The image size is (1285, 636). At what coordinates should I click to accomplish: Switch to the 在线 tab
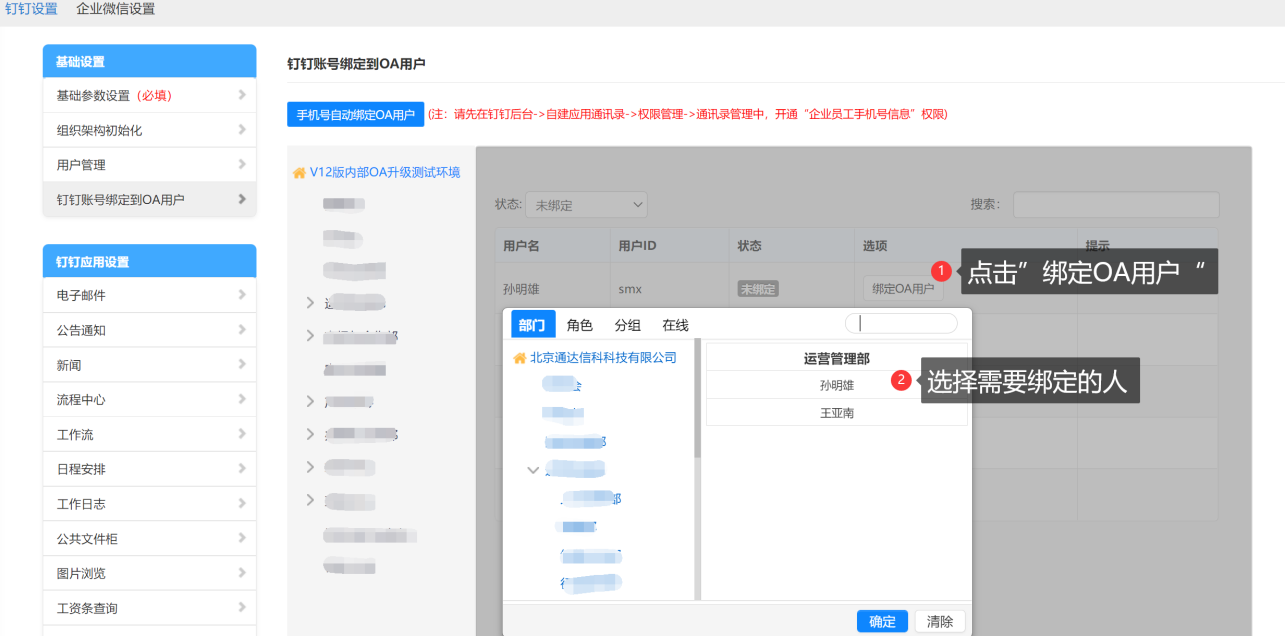(x=675, y=325)
